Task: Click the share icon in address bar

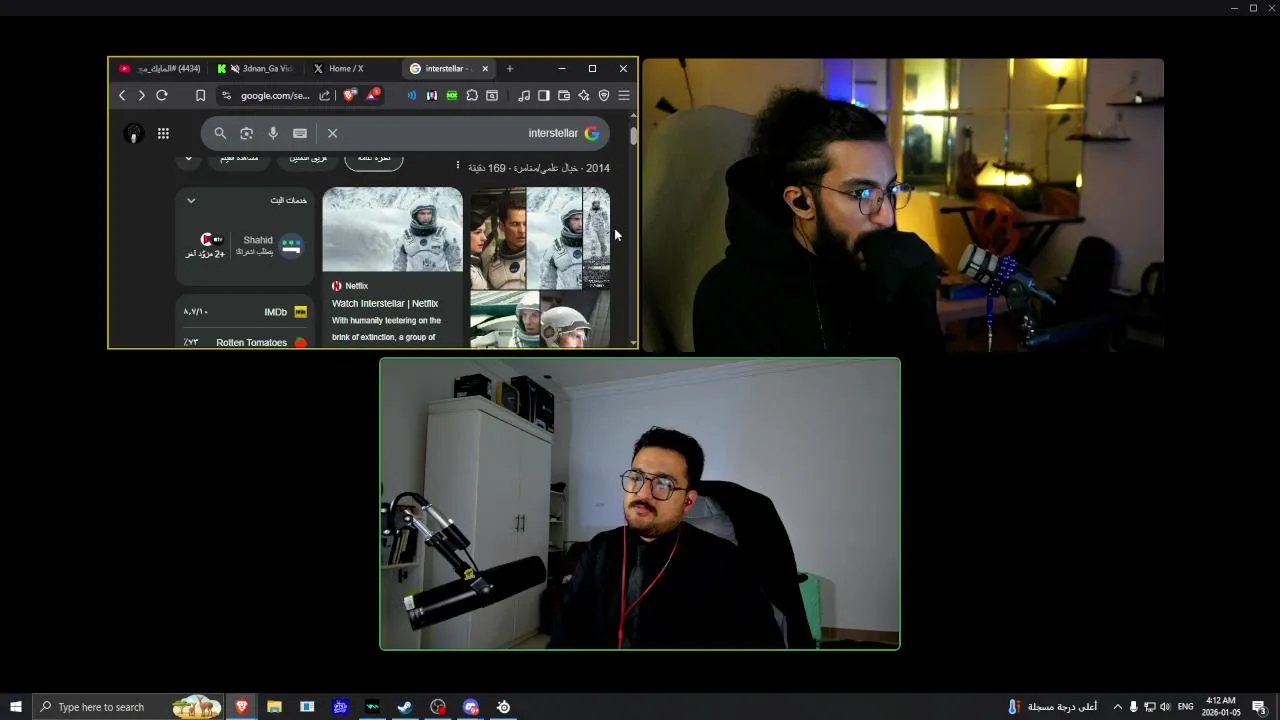Action: coord(325,96)
